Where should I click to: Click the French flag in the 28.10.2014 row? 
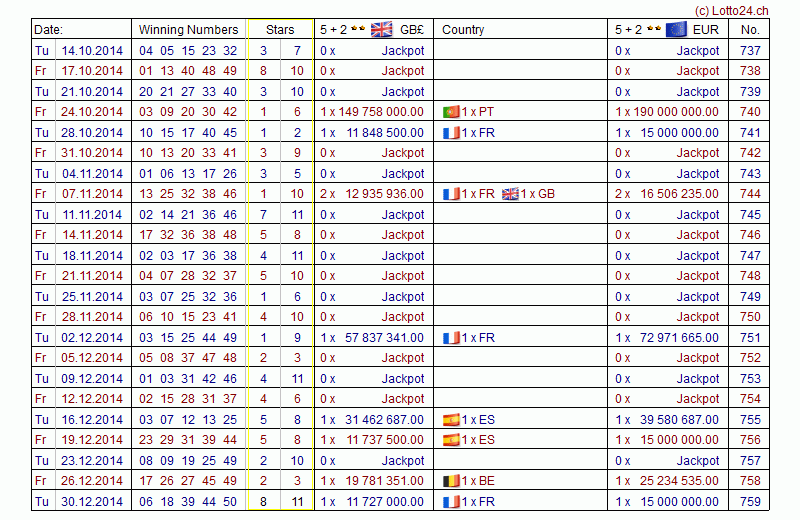(451, 133)
